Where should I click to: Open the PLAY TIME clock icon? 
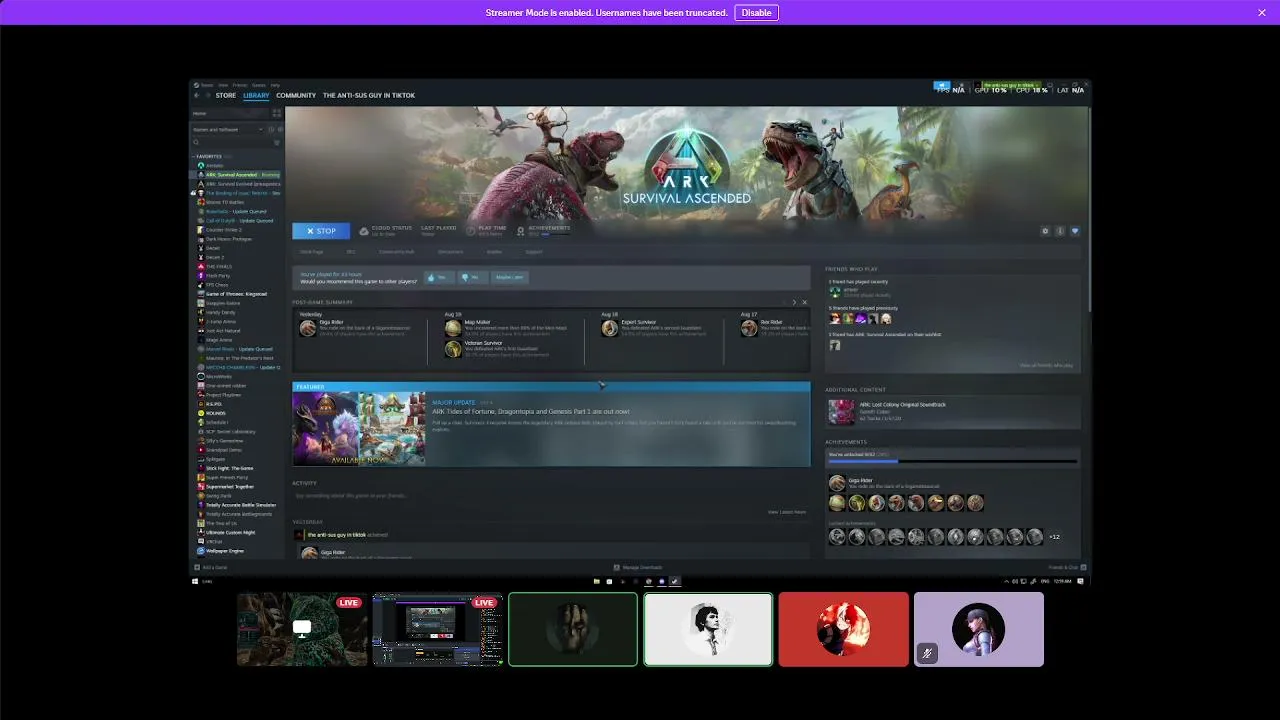[471, 231]
